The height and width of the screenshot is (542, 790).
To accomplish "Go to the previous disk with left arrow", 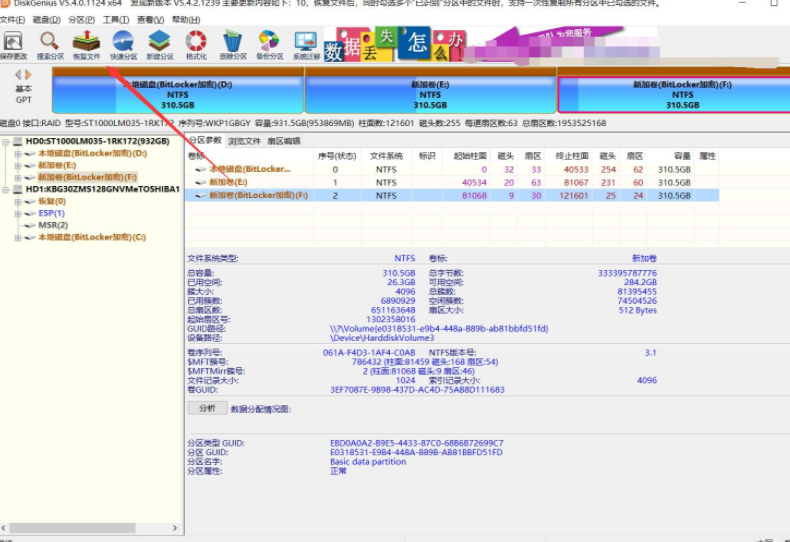I will click(x=17, y=75).
